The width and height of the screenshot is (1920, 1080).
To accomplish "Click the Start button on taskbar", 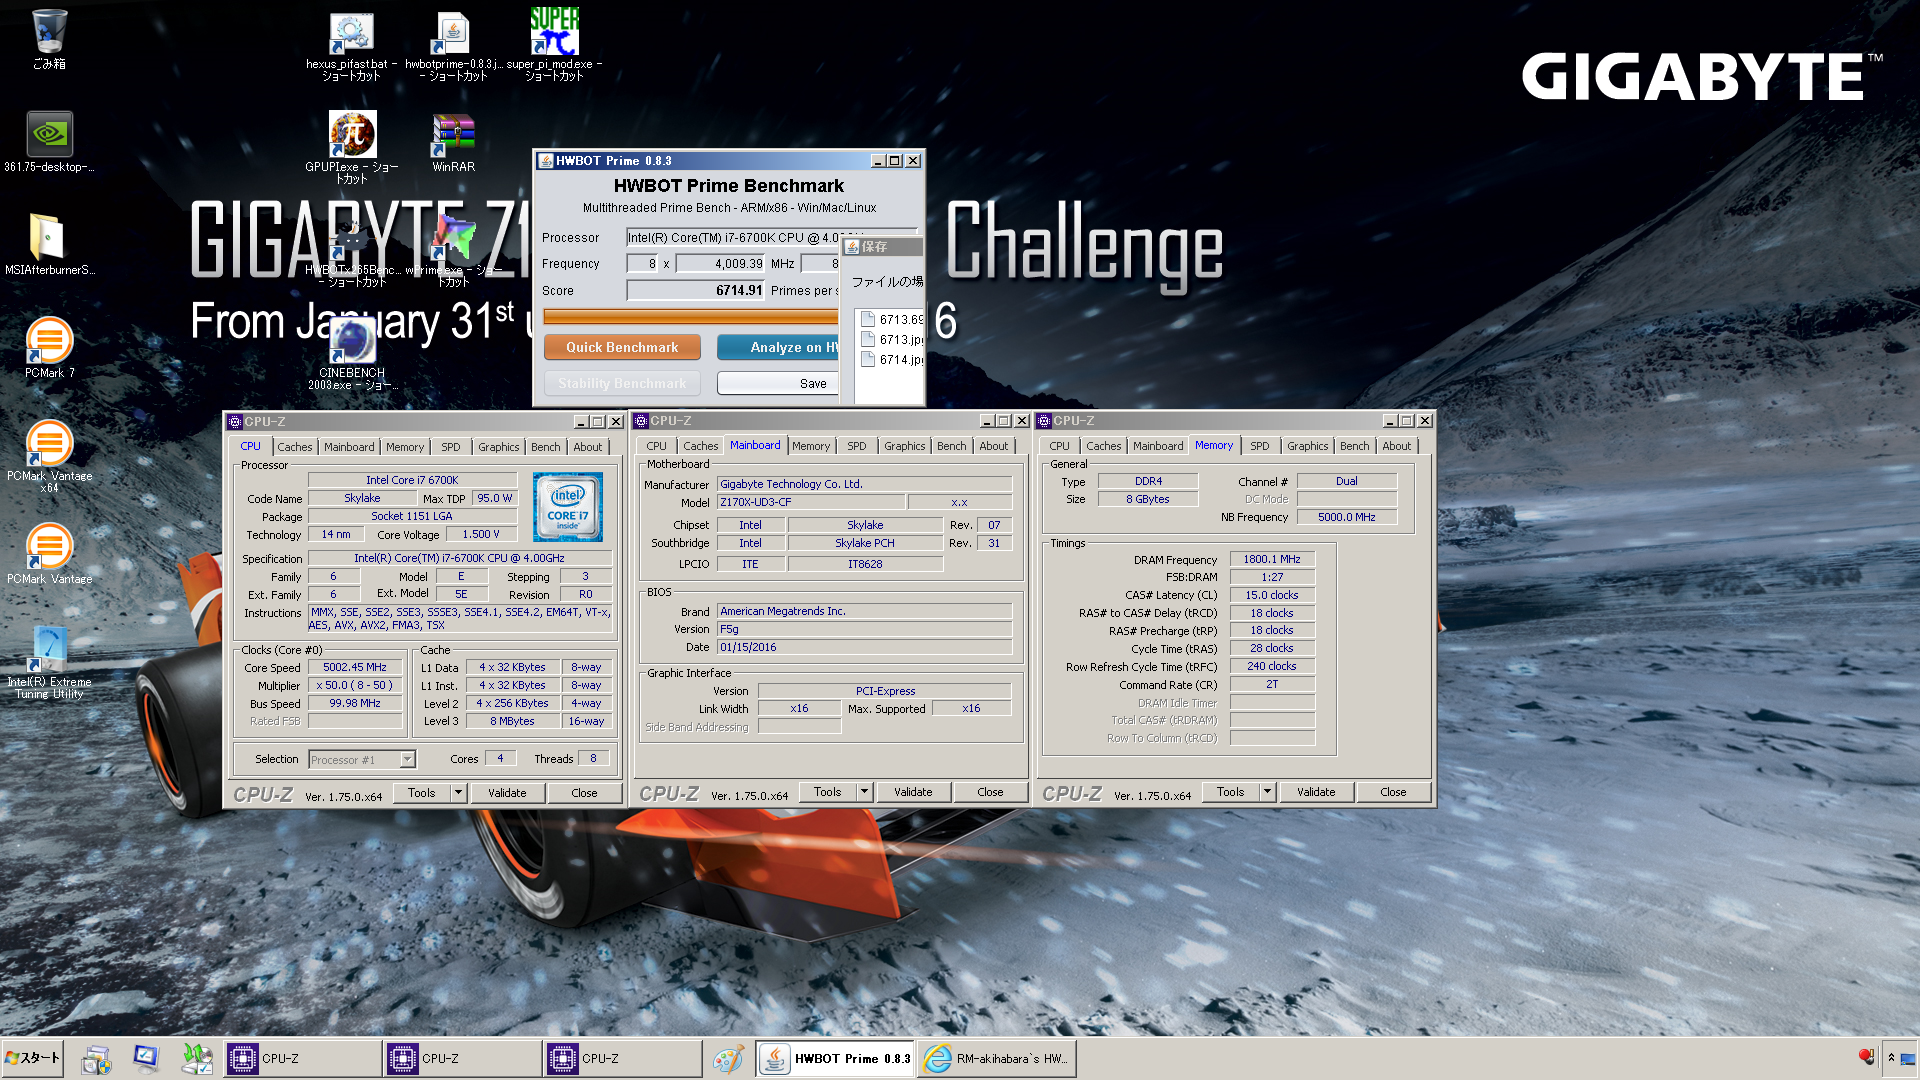I will click(32, 1058).
